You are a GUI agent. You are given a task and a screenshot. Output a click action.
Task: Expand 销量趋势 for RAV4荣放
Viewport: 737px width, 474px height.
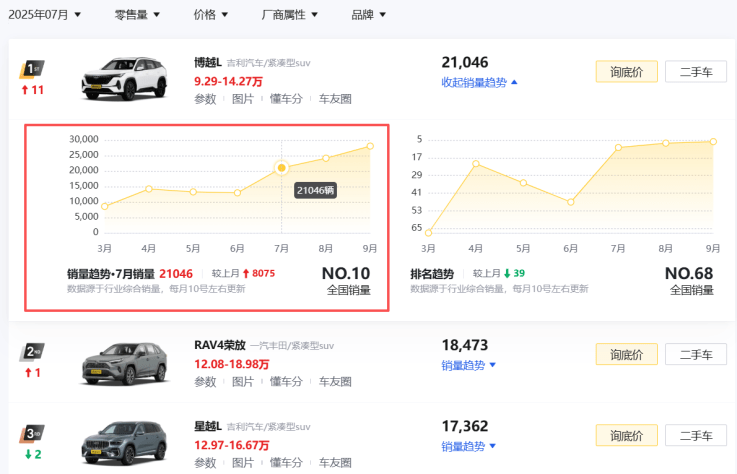(x=468, y=365)
